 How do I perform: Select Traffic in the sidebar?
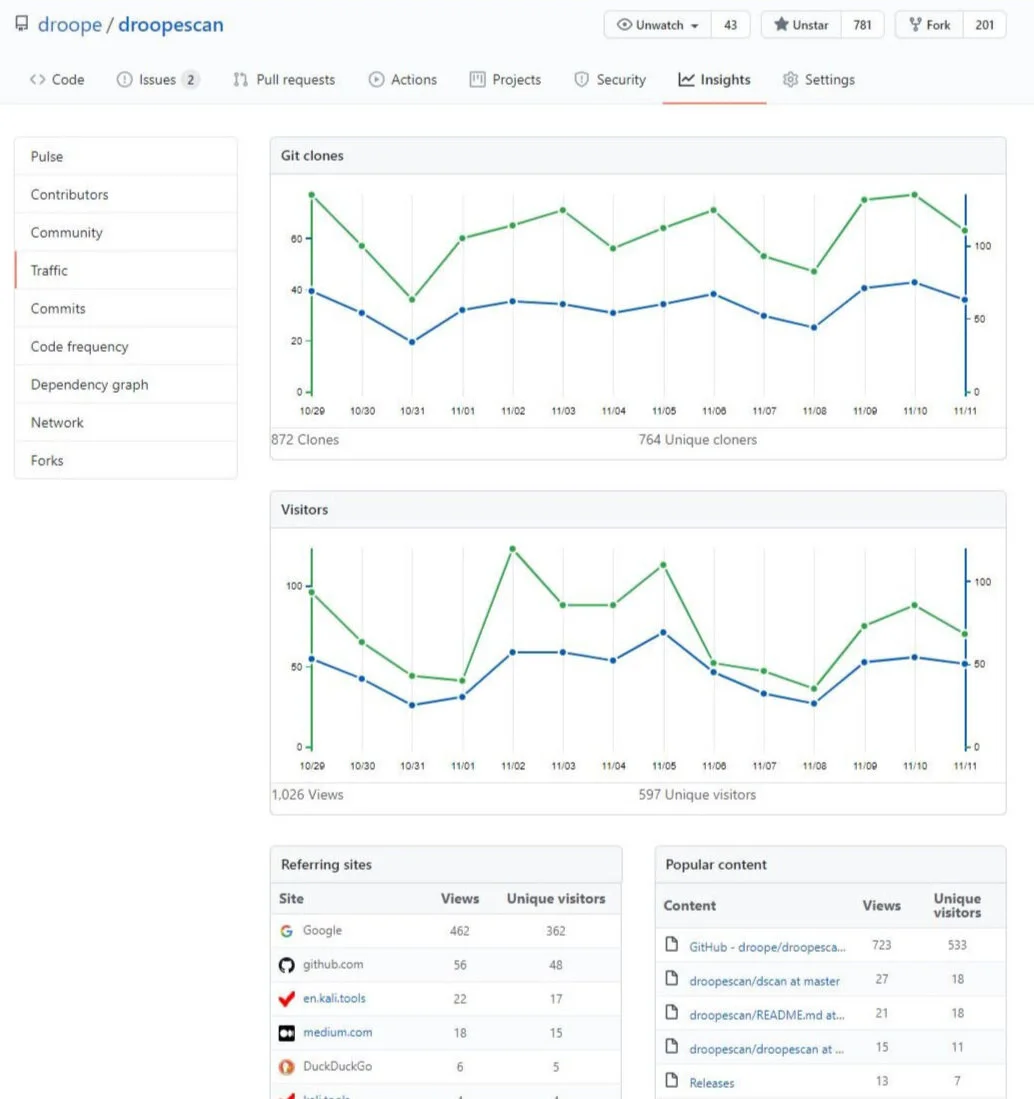pos(125,270)
